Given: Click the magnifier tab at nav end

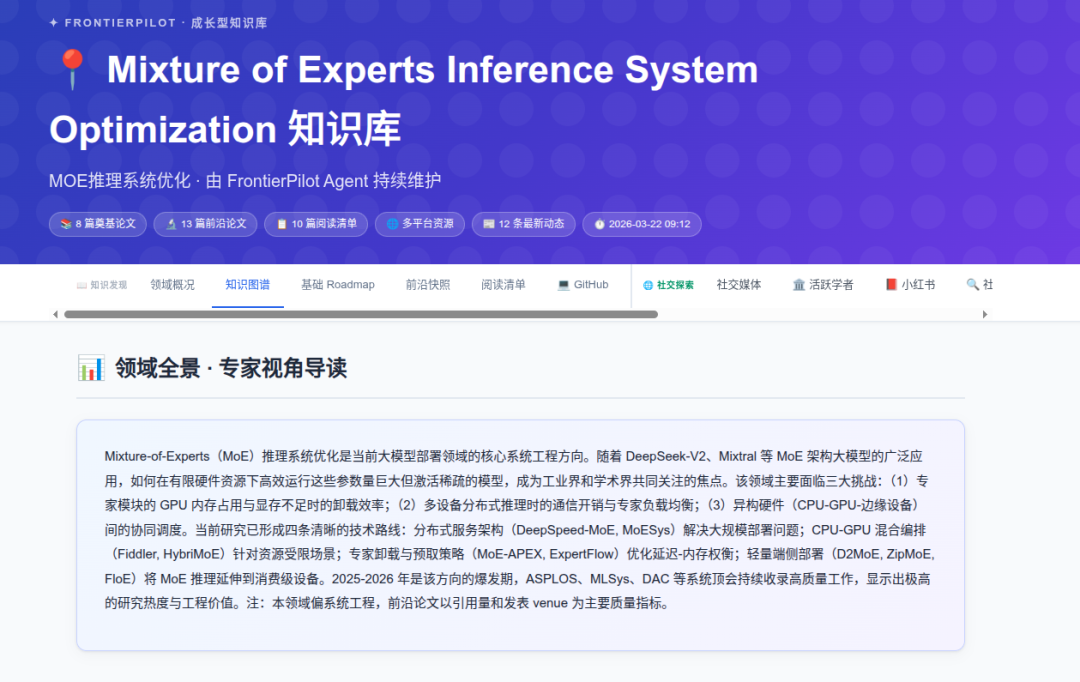Looking at the screenshot, I should pos(979,285).
